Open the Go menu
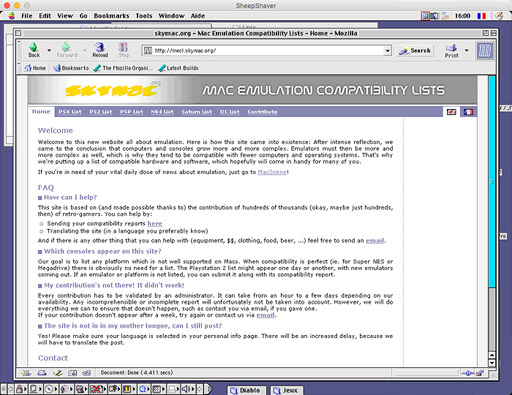 pyautogui.click(x=83, y=16)
